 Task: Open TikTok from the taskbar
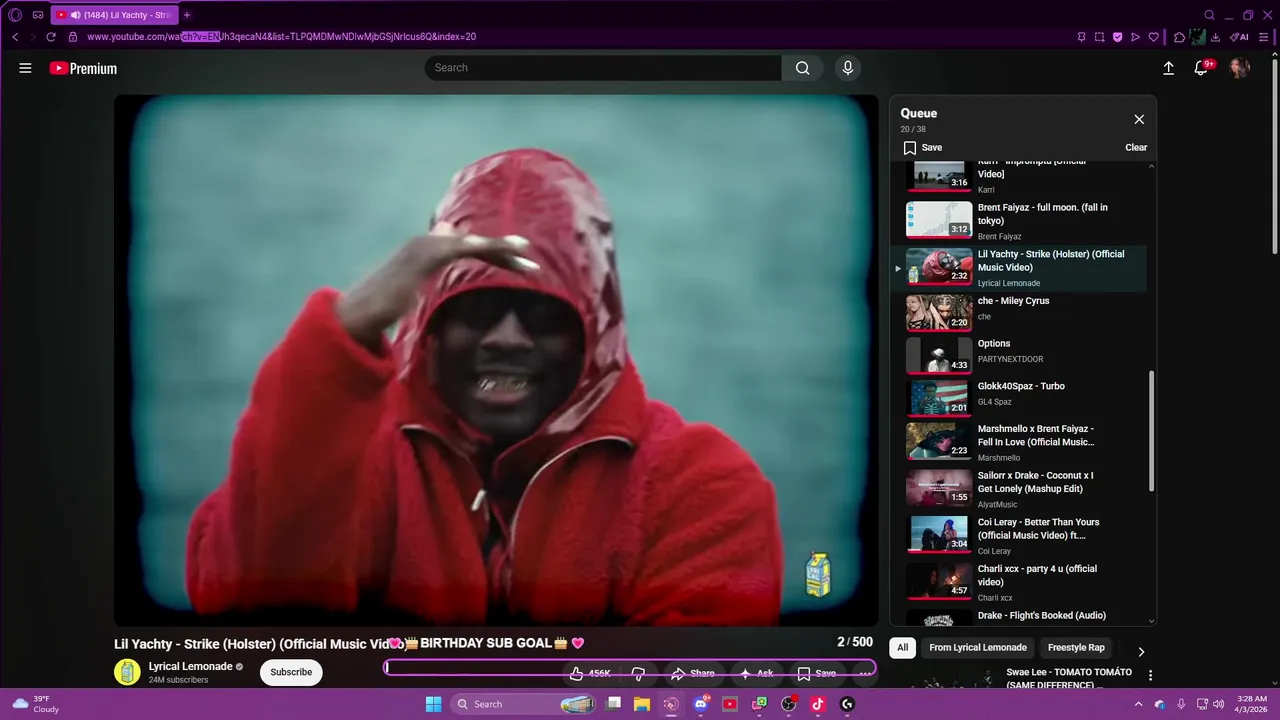[x=818, y=704]
